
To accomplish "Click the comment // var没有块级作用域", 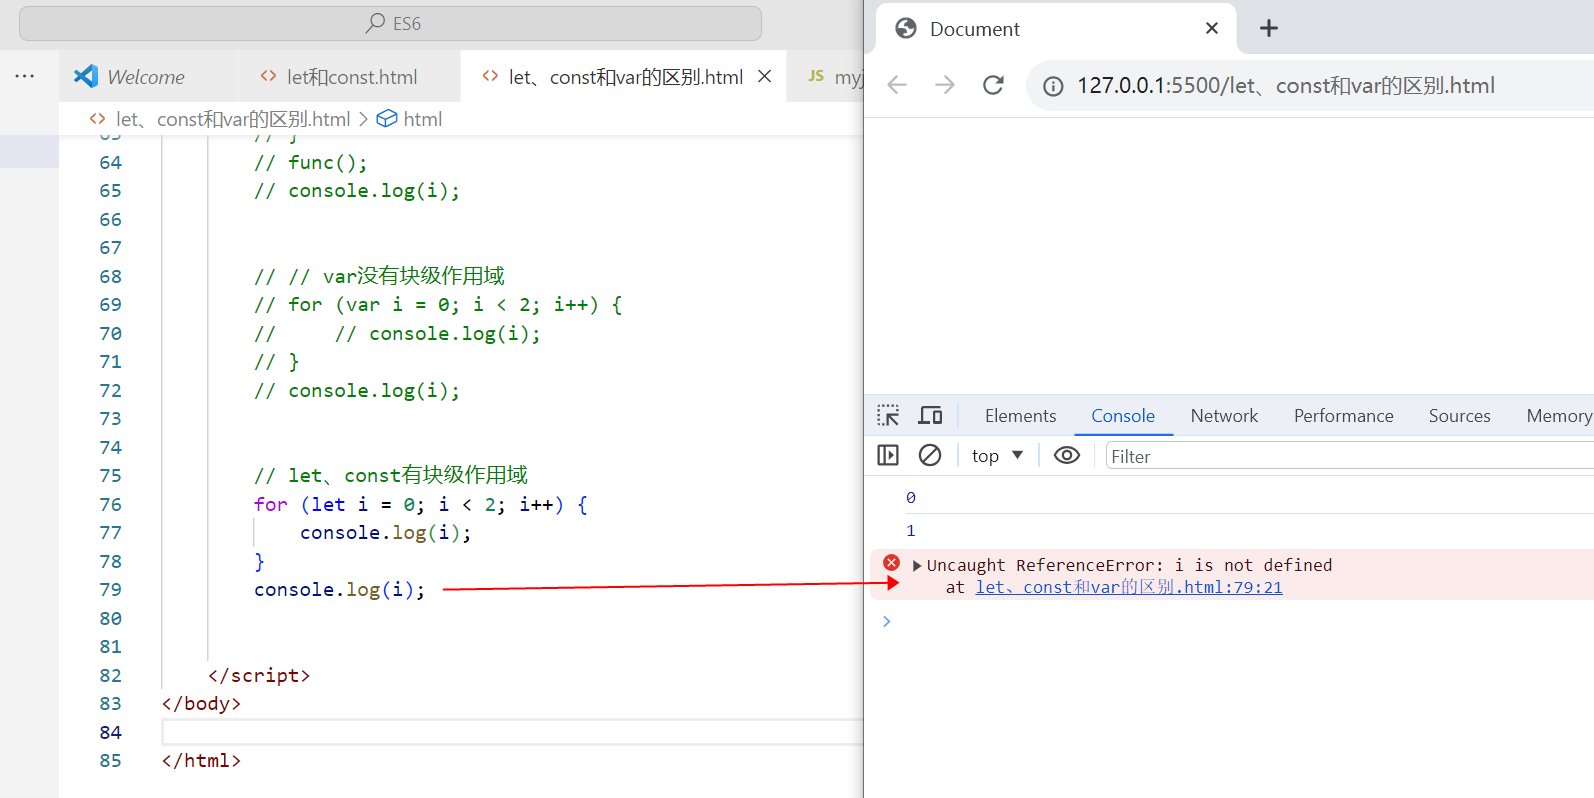I will coord(379,276).
